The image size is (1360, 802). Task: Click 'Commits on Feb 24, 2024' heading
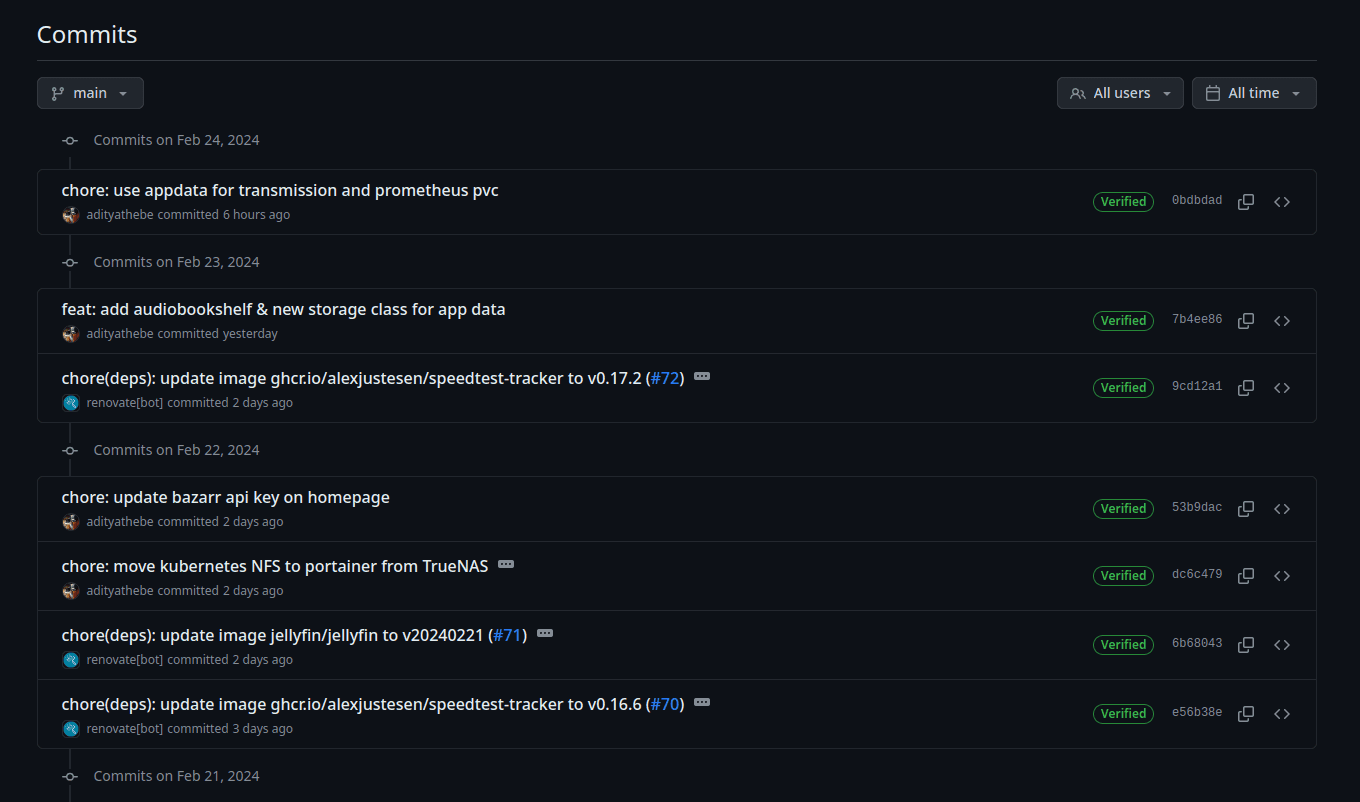[176, 140]
